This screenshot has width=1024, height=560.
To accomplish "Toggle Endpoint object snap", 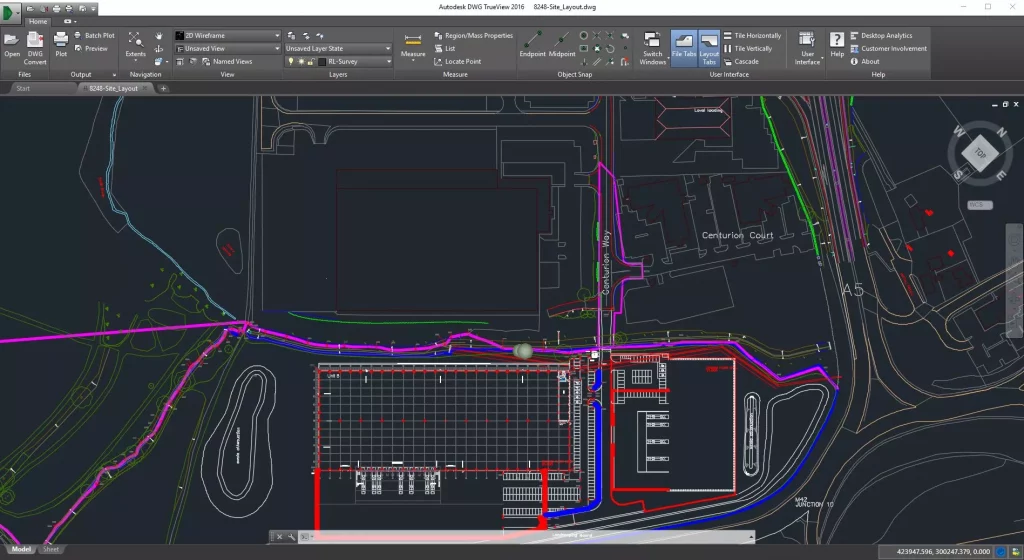I will click(x=532, y=44).
